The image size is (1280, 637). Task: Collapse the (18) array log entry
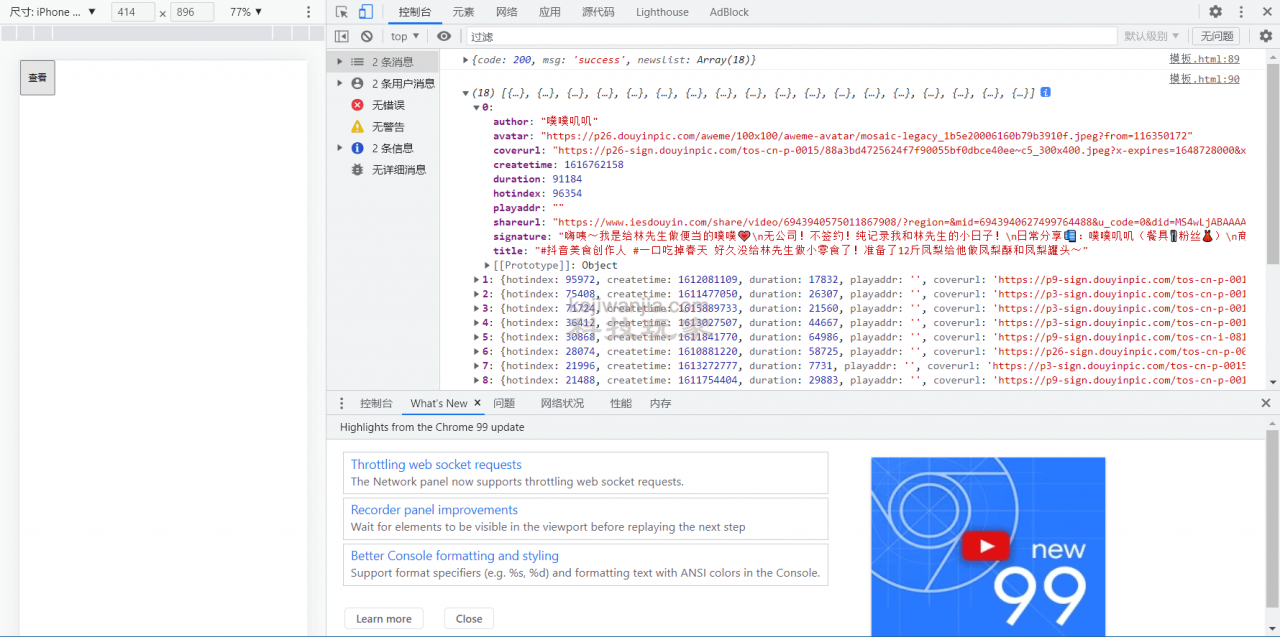[x=465, y=93]
